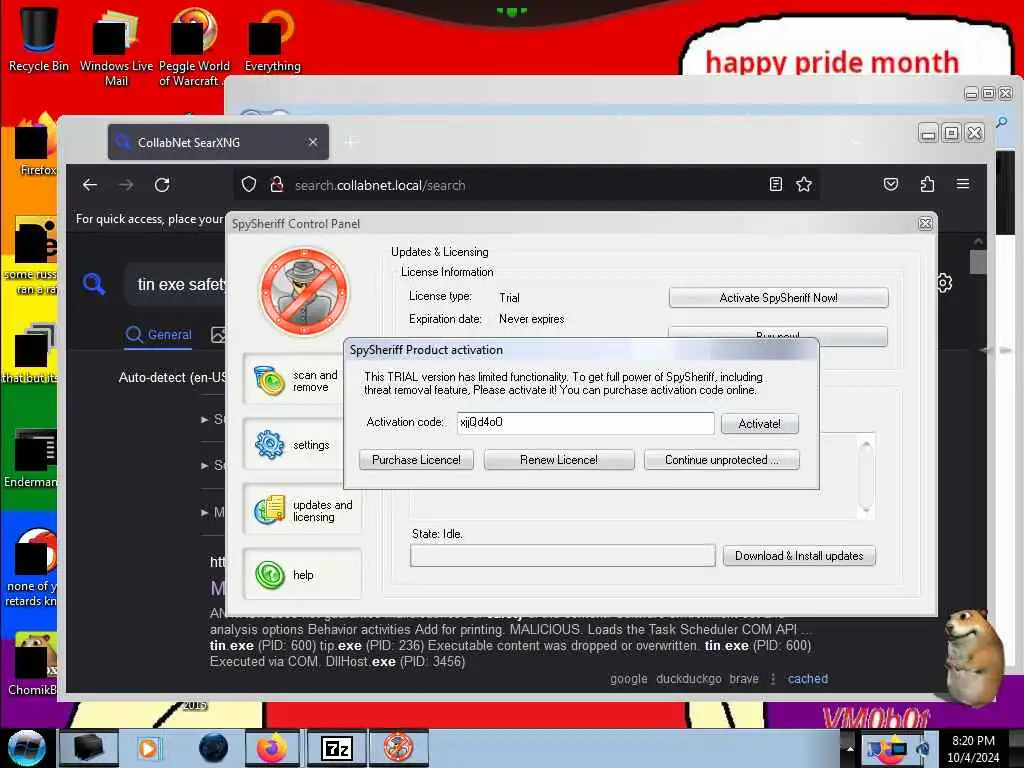Open the brave result source link
The width and height of the screenshot is (1024, 768).
point(744,679)
